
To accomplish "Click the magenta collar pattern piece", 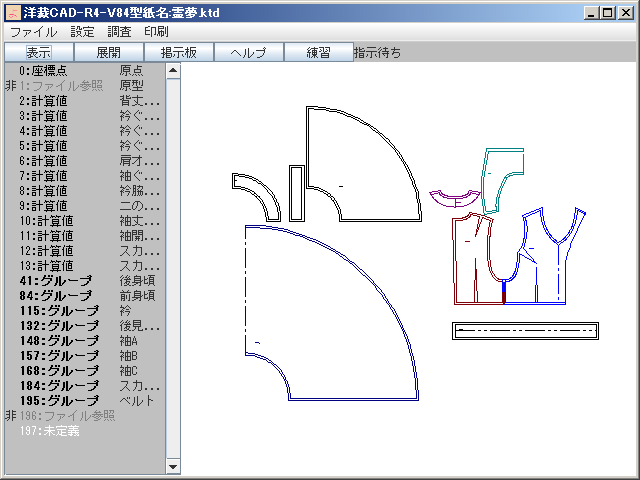I will 456,198.
